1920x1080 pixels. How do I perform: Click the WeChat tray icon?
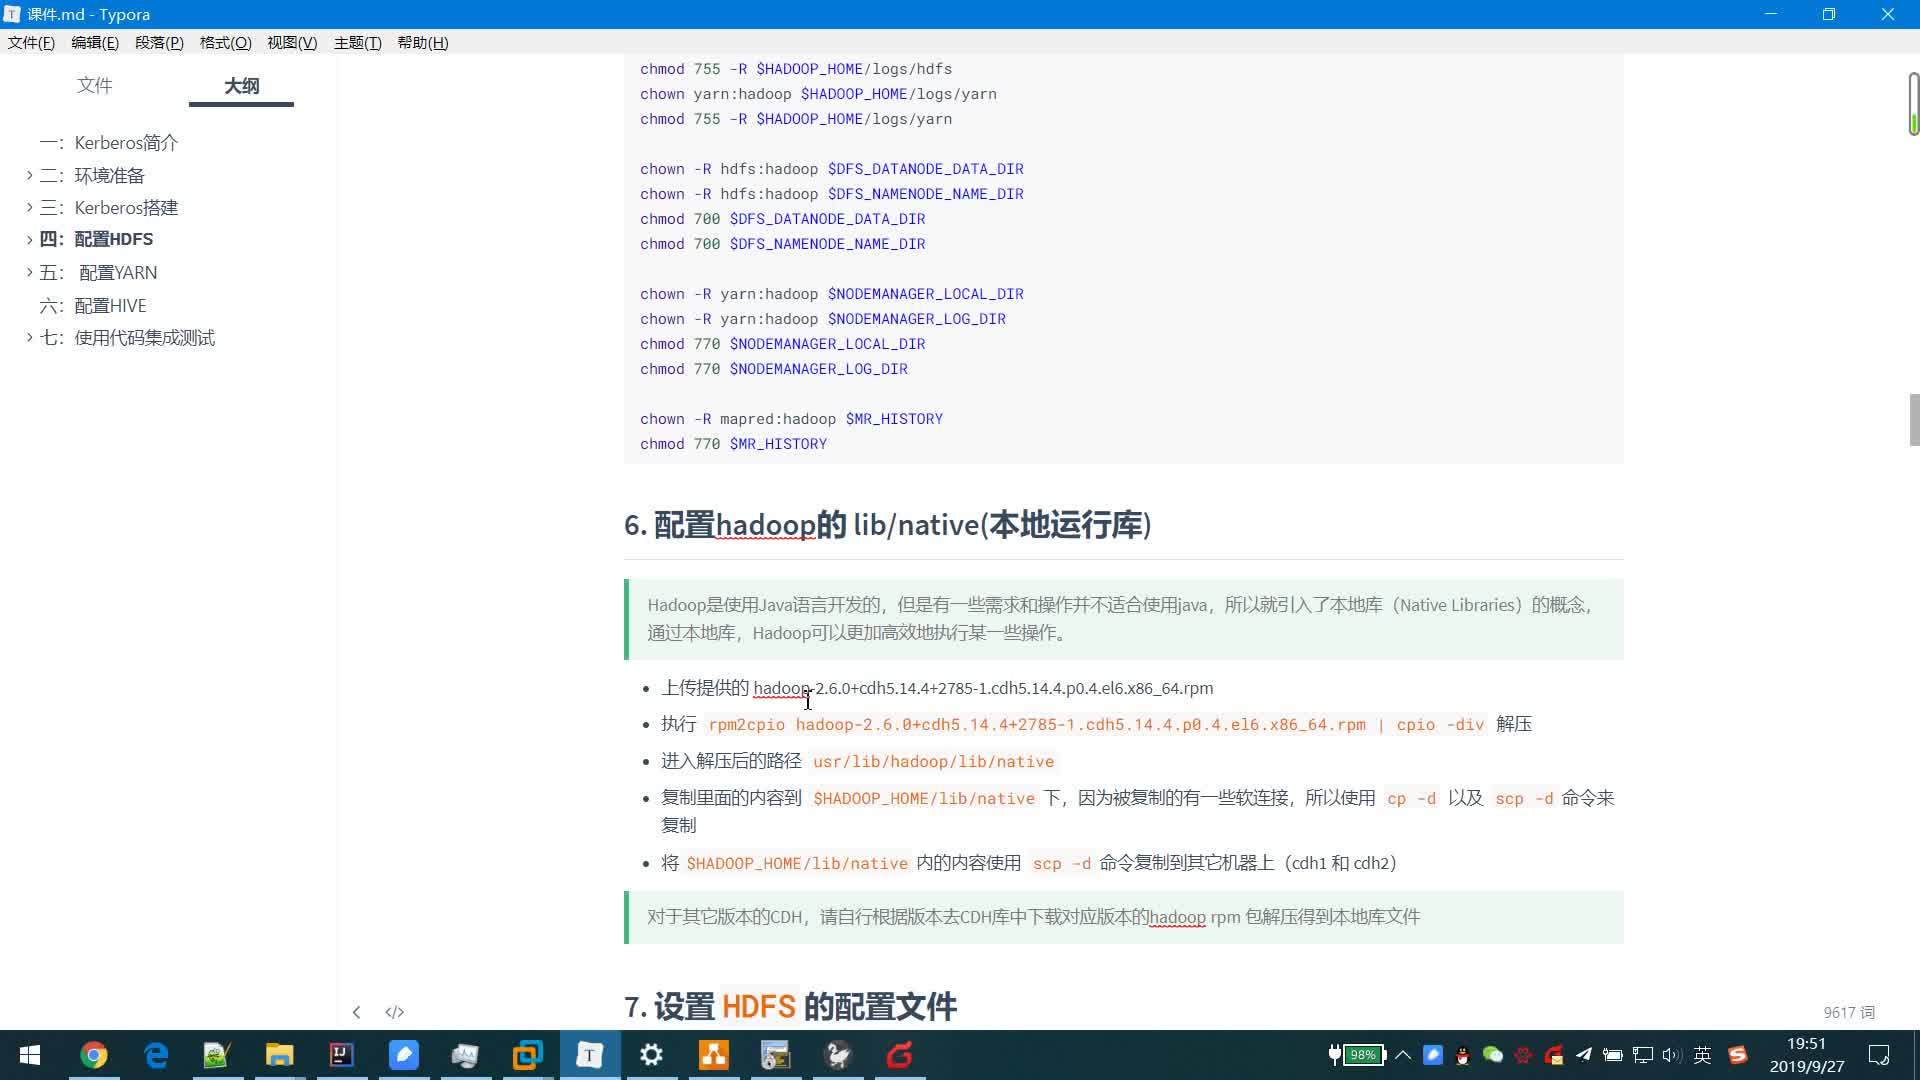1493,1055
